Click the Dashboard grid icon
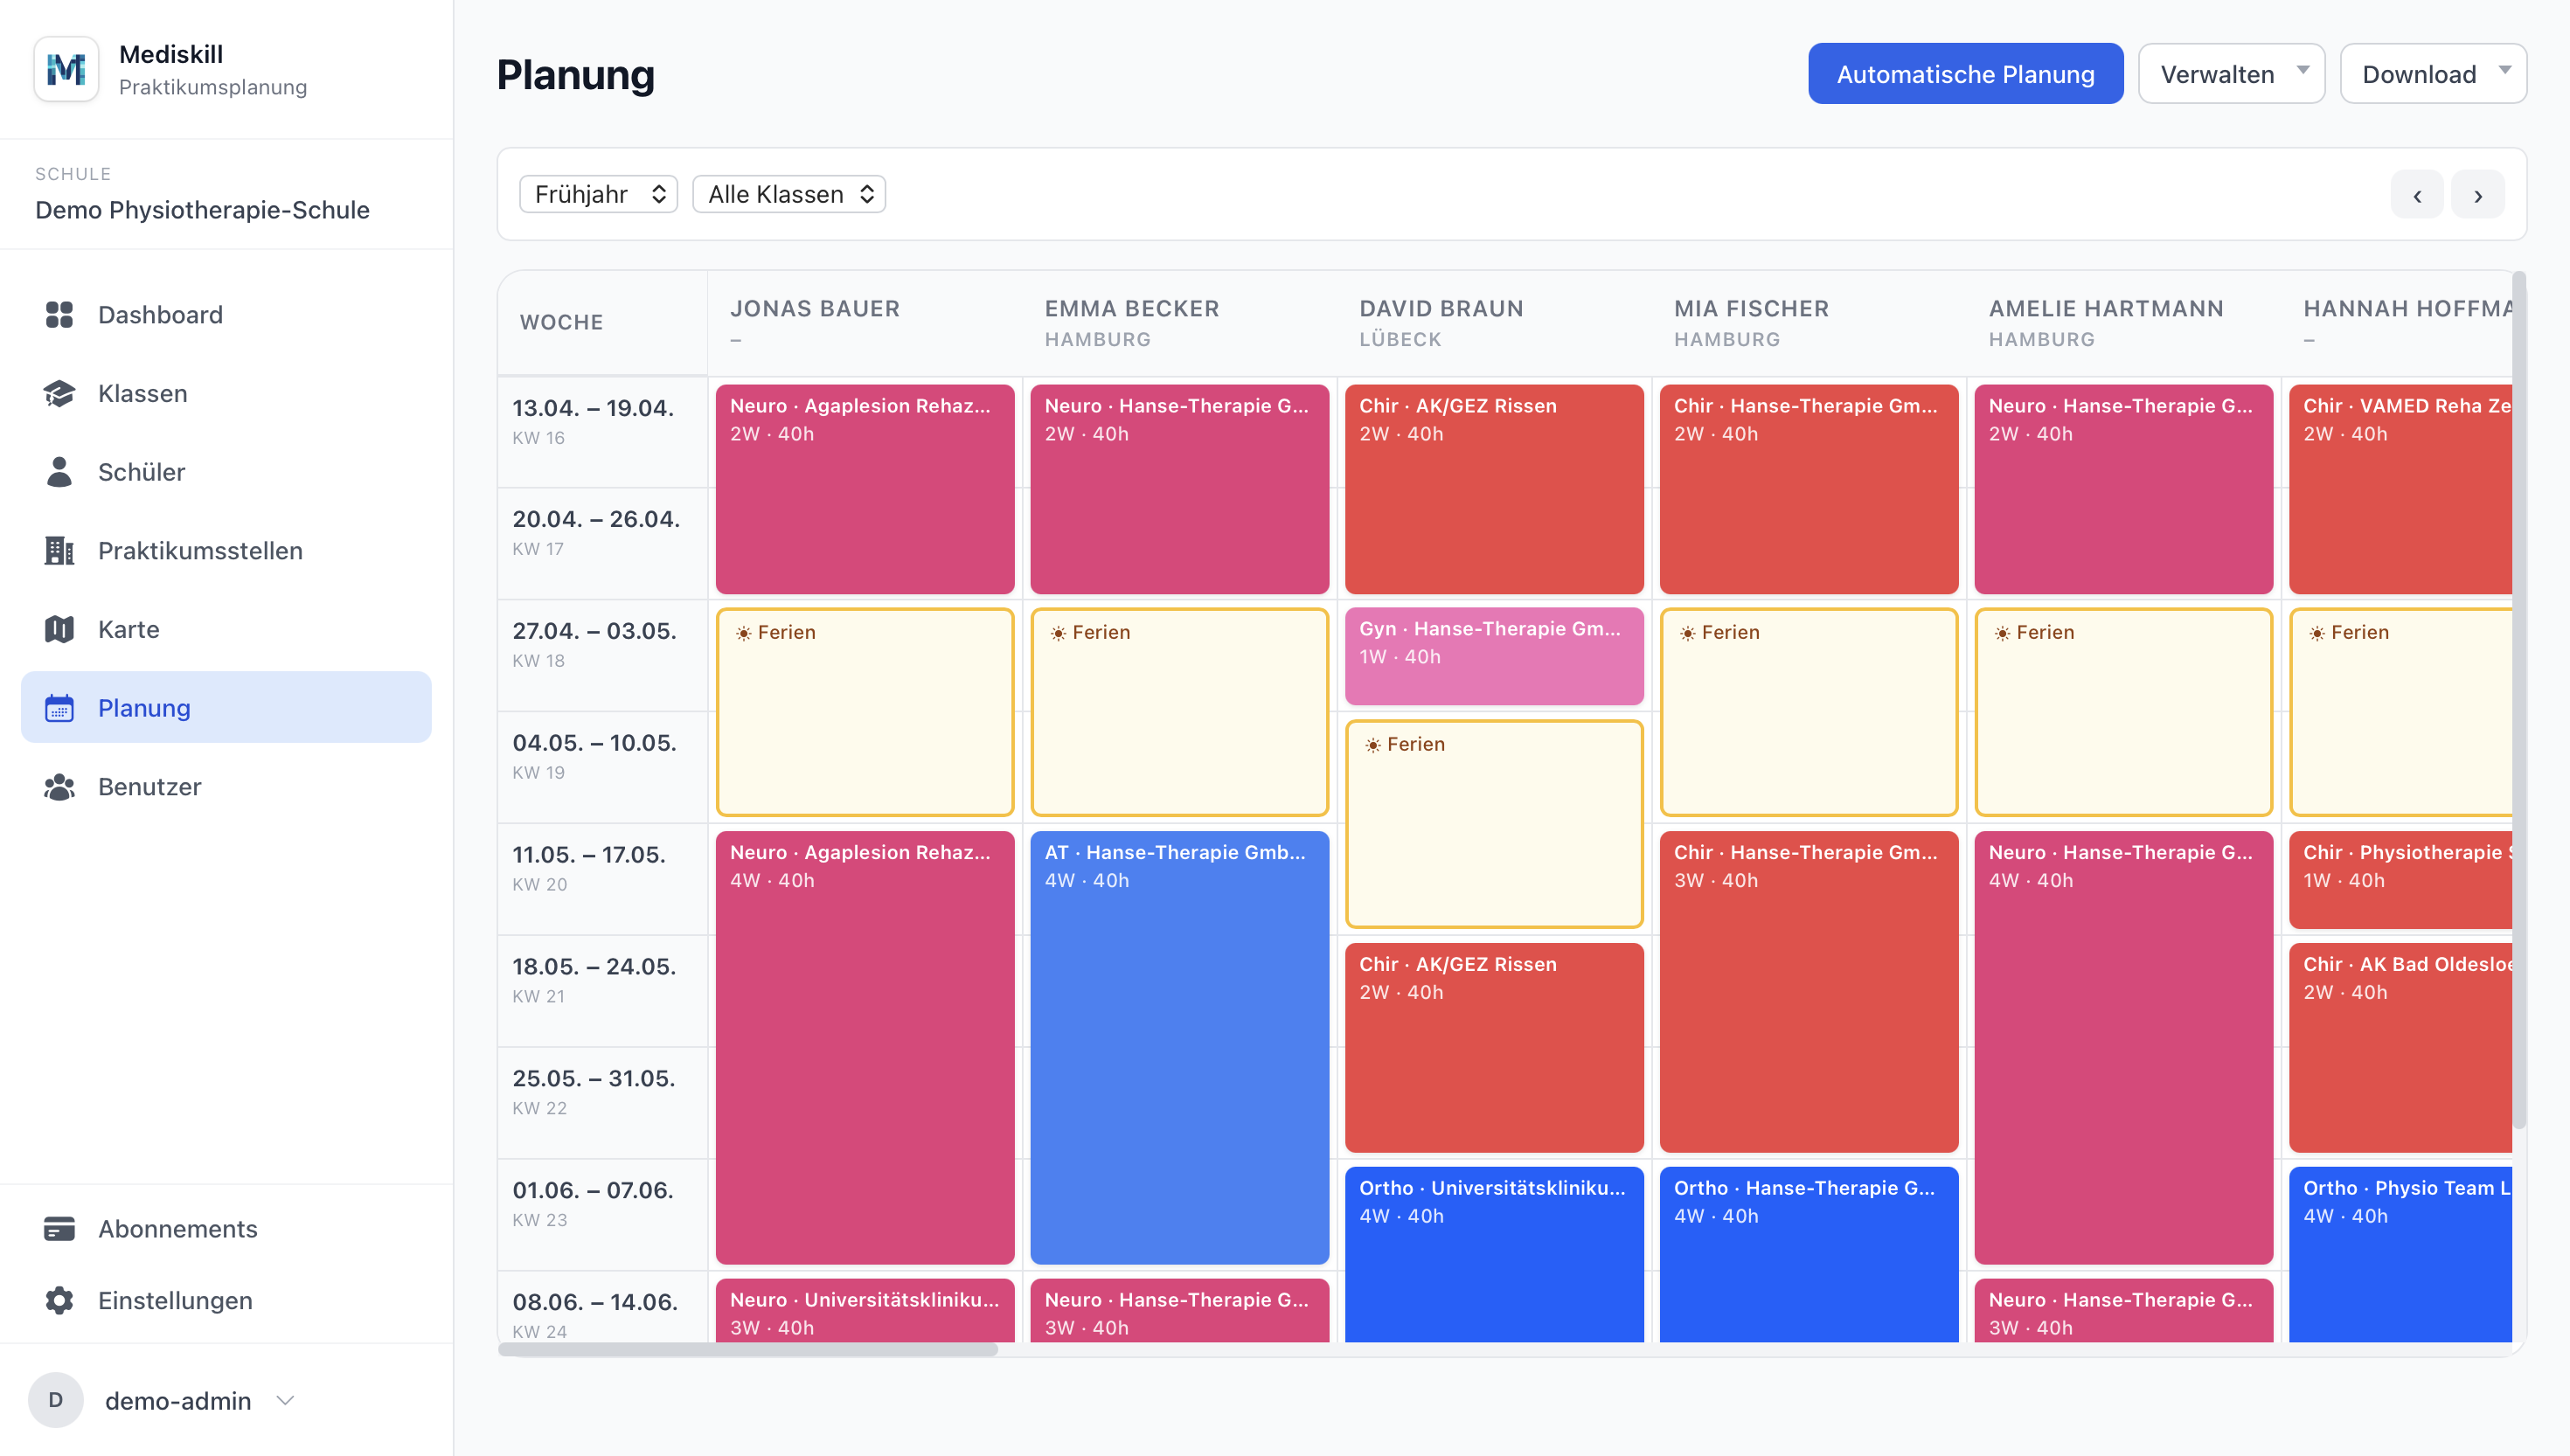Screen dimensions: 2570x1456 coord(59,315)
